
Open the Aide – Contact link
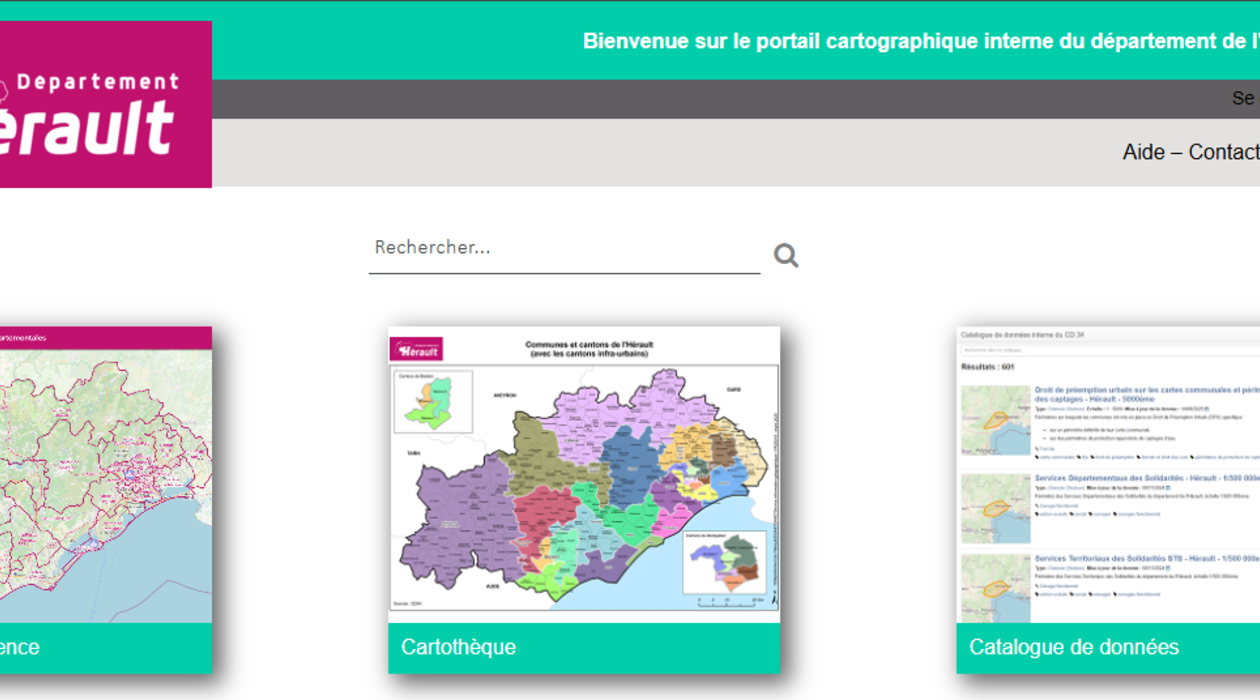tap(1190, 152)
